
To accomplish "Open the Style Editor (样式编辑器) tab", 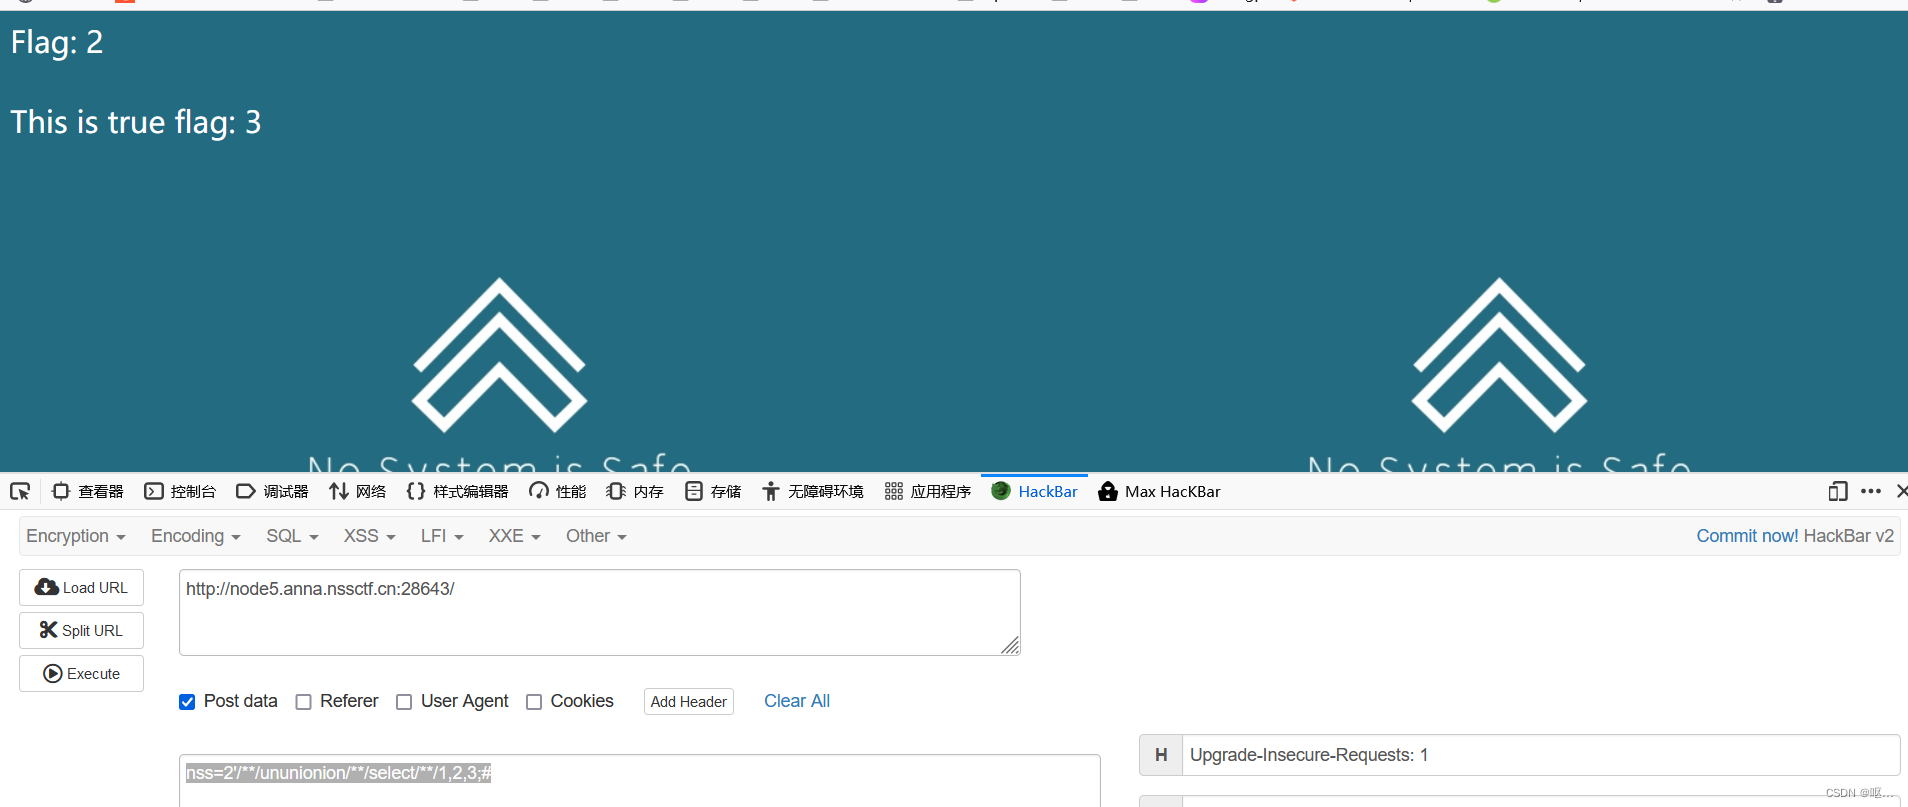I will (x=458, y=491).
